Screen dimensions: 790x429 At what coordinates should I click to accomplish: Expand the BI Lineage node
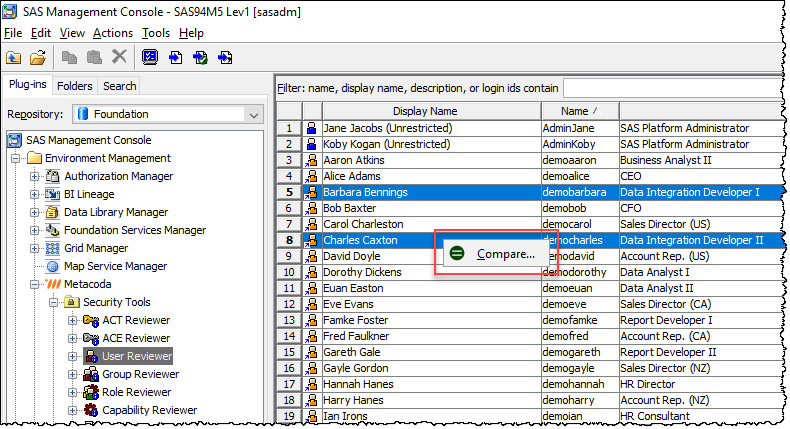[34, 194]
